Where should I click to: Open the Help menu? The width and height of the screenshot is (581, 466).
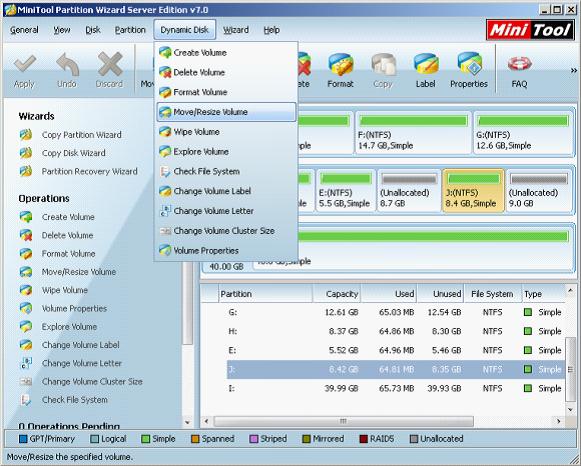272,30
